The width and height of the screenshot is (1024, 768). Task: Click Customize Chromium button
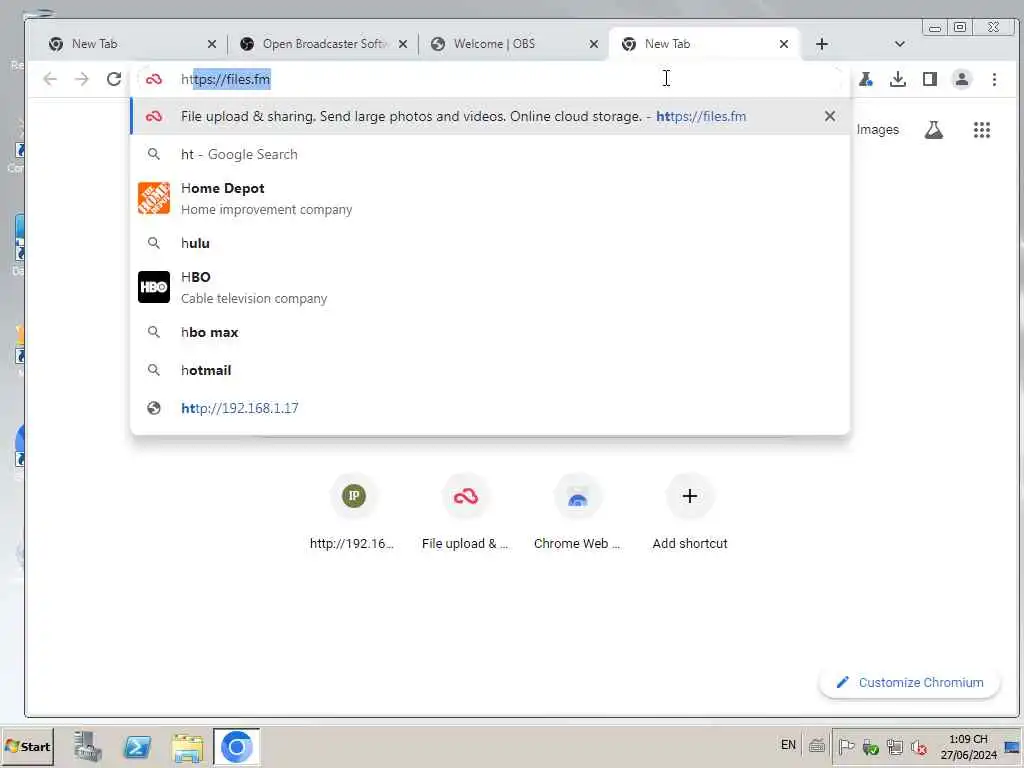point(909,682)
